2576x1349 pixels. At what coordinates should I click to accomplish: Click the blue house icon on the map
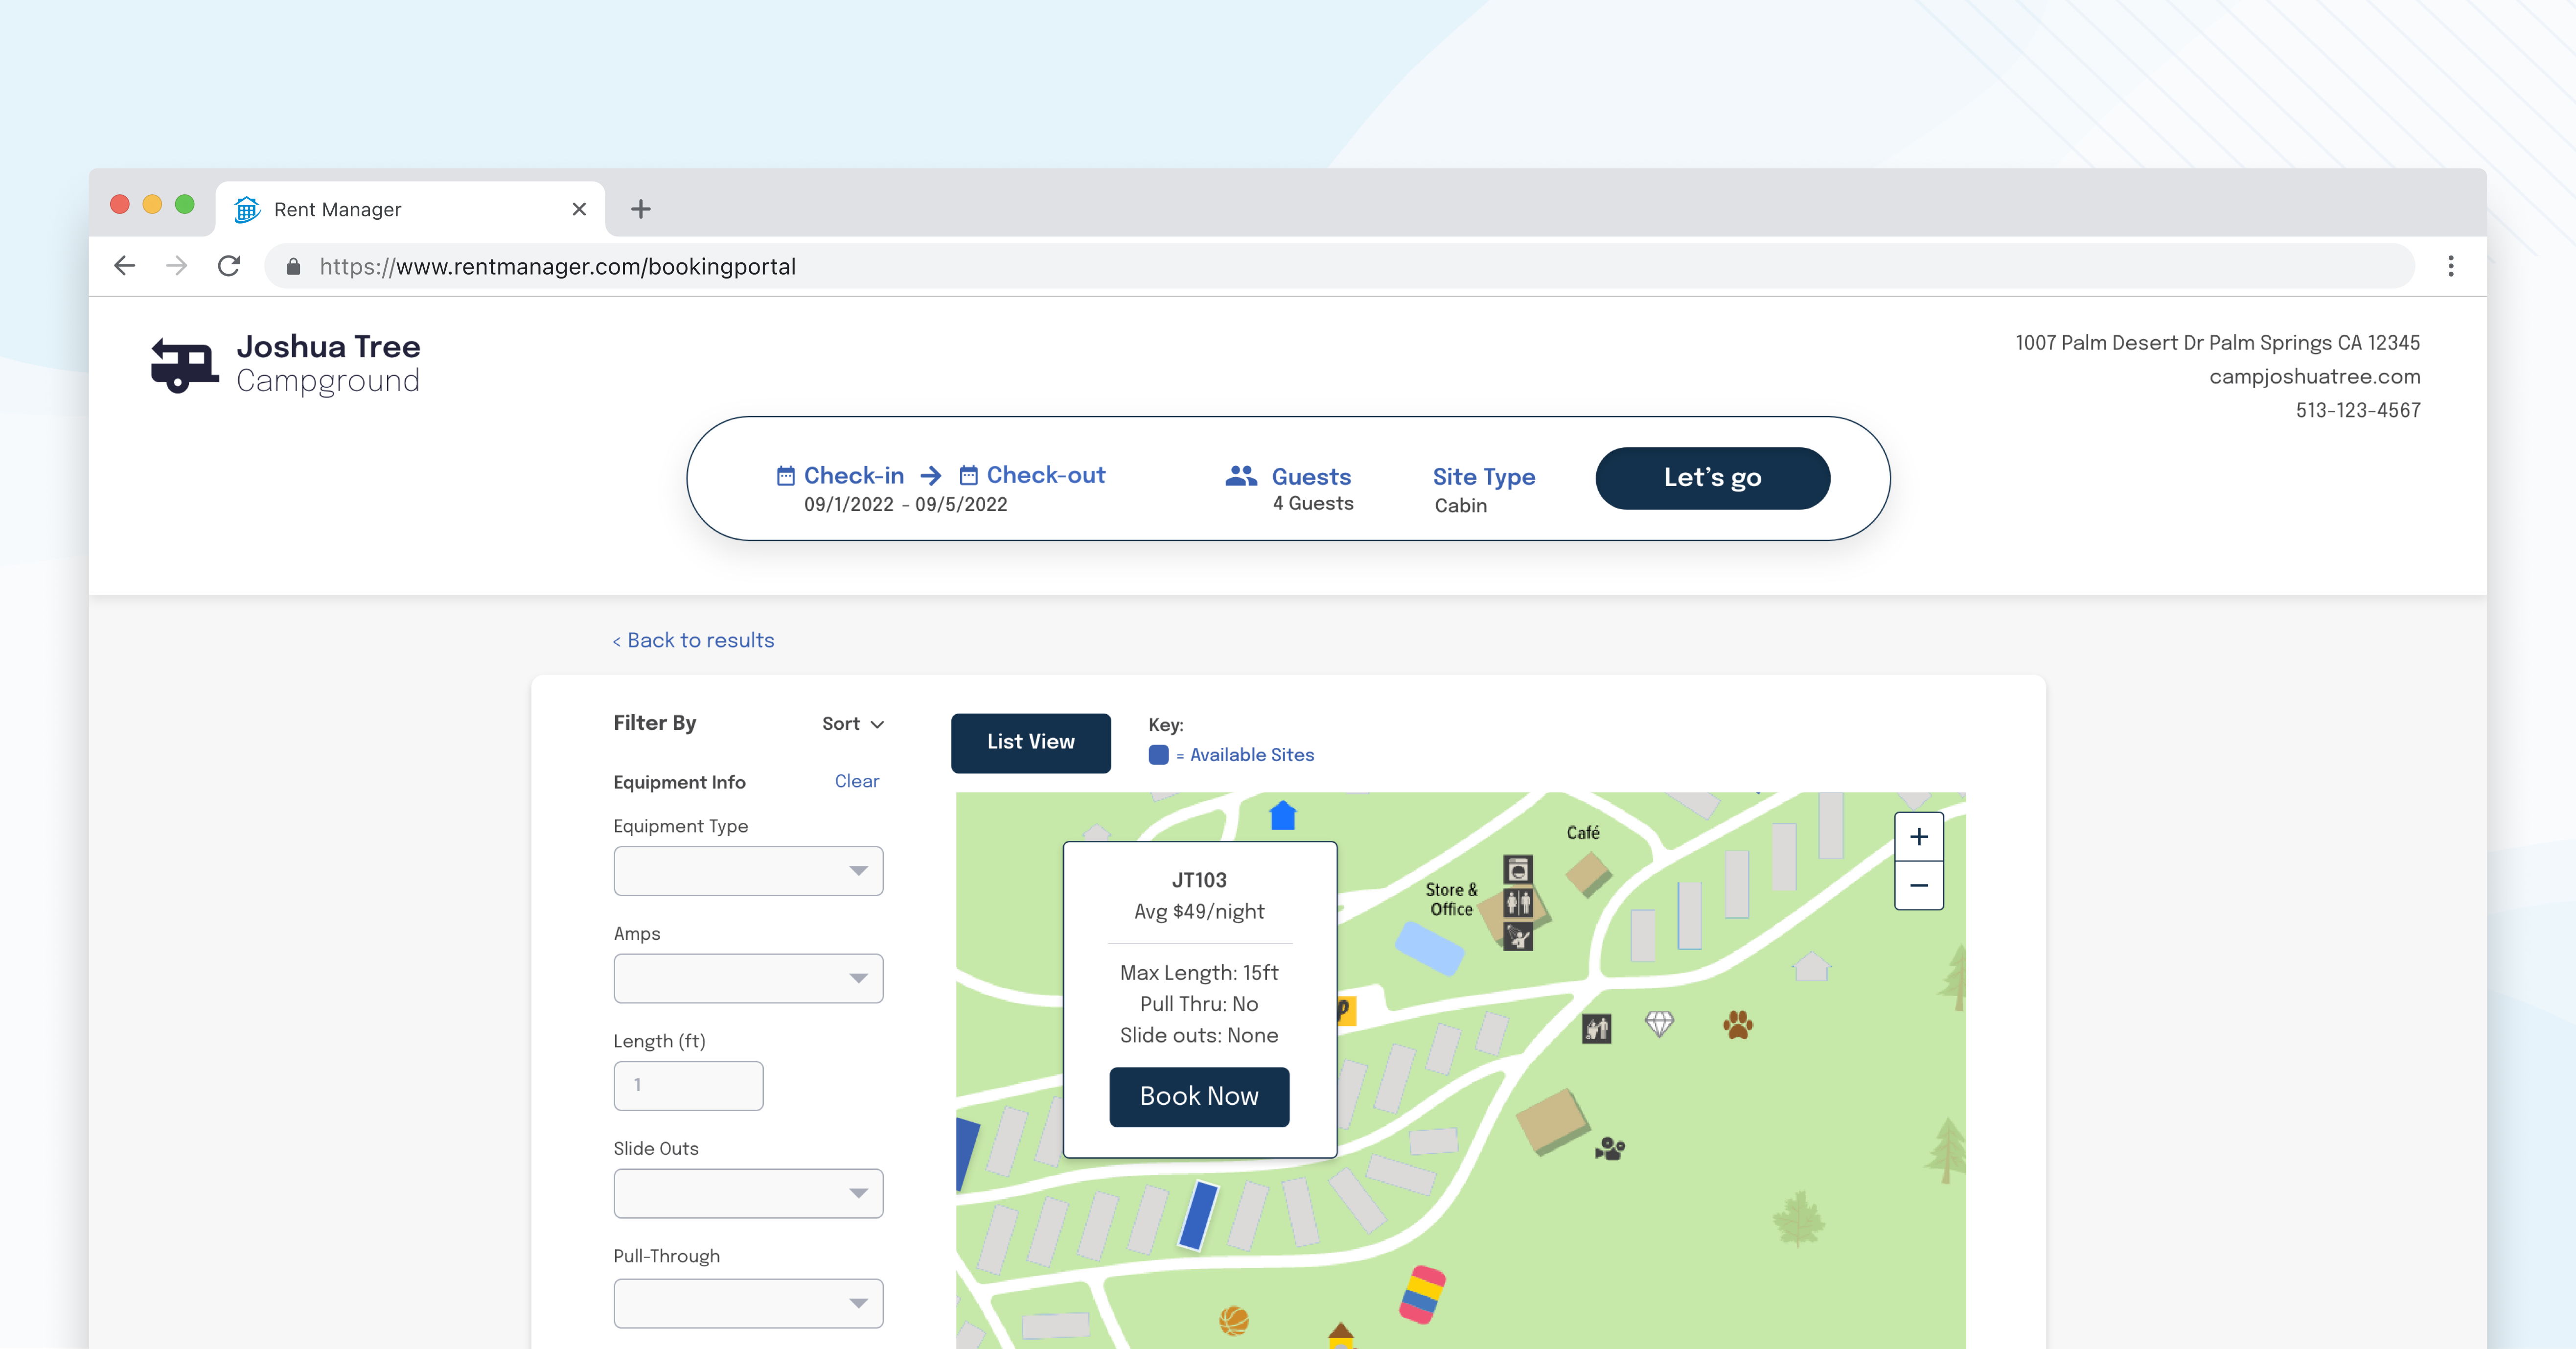pos(1282,815)
